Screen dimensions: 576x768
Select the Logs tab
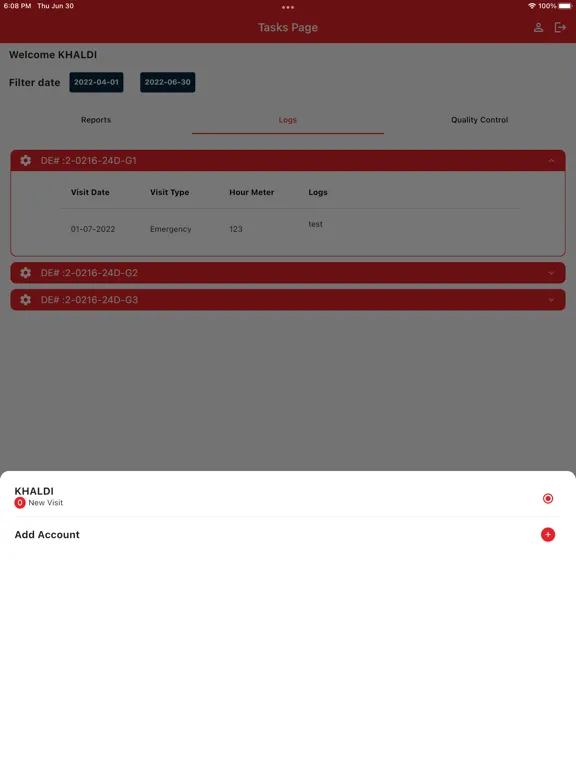[x=288, y=120]
